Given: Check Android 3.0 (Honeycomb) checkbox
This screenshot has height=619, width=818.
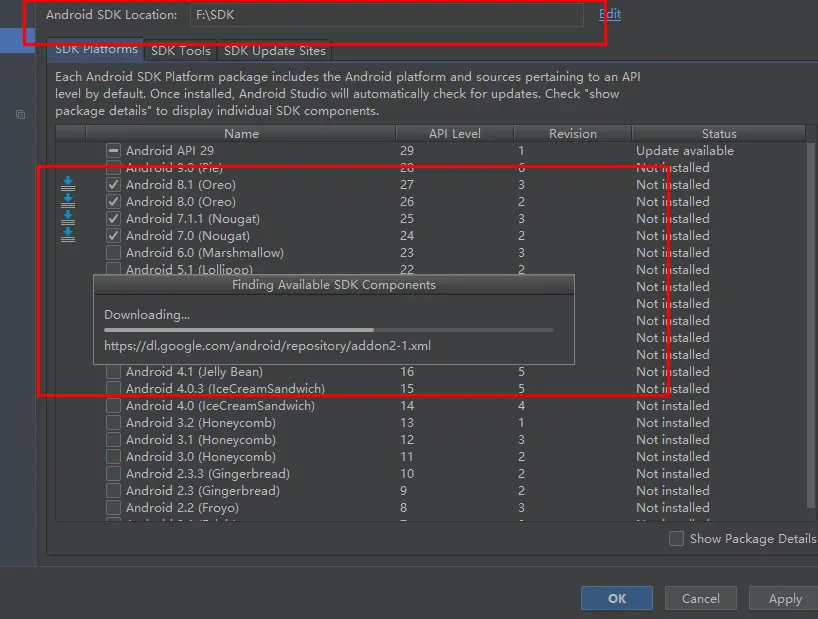Looking at the screenshot, I should [113, 457].
